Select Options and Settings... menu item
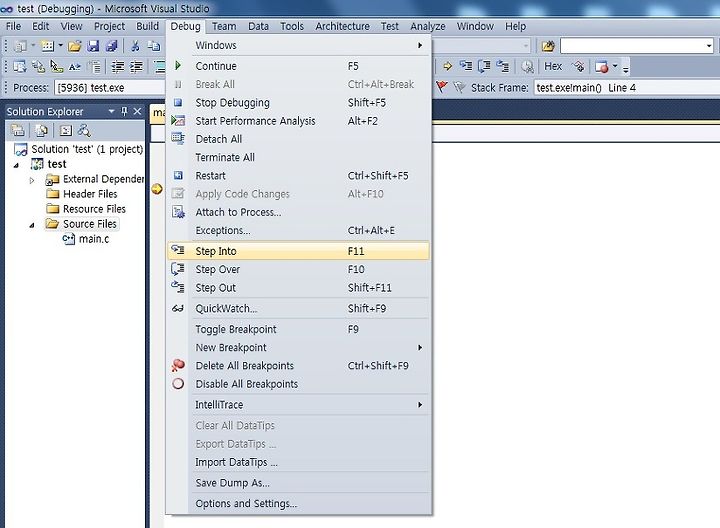 click(298, 504)
